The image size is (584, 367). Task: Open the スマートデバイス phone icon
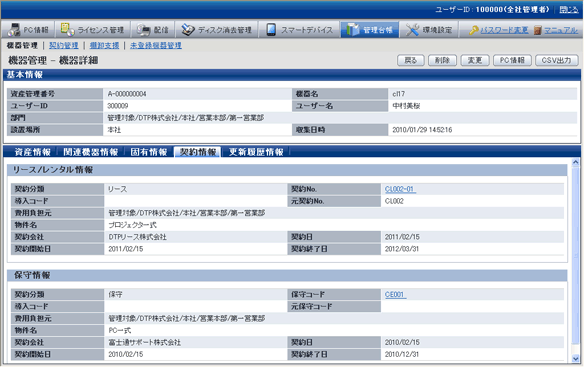click(x=271, y=29)
